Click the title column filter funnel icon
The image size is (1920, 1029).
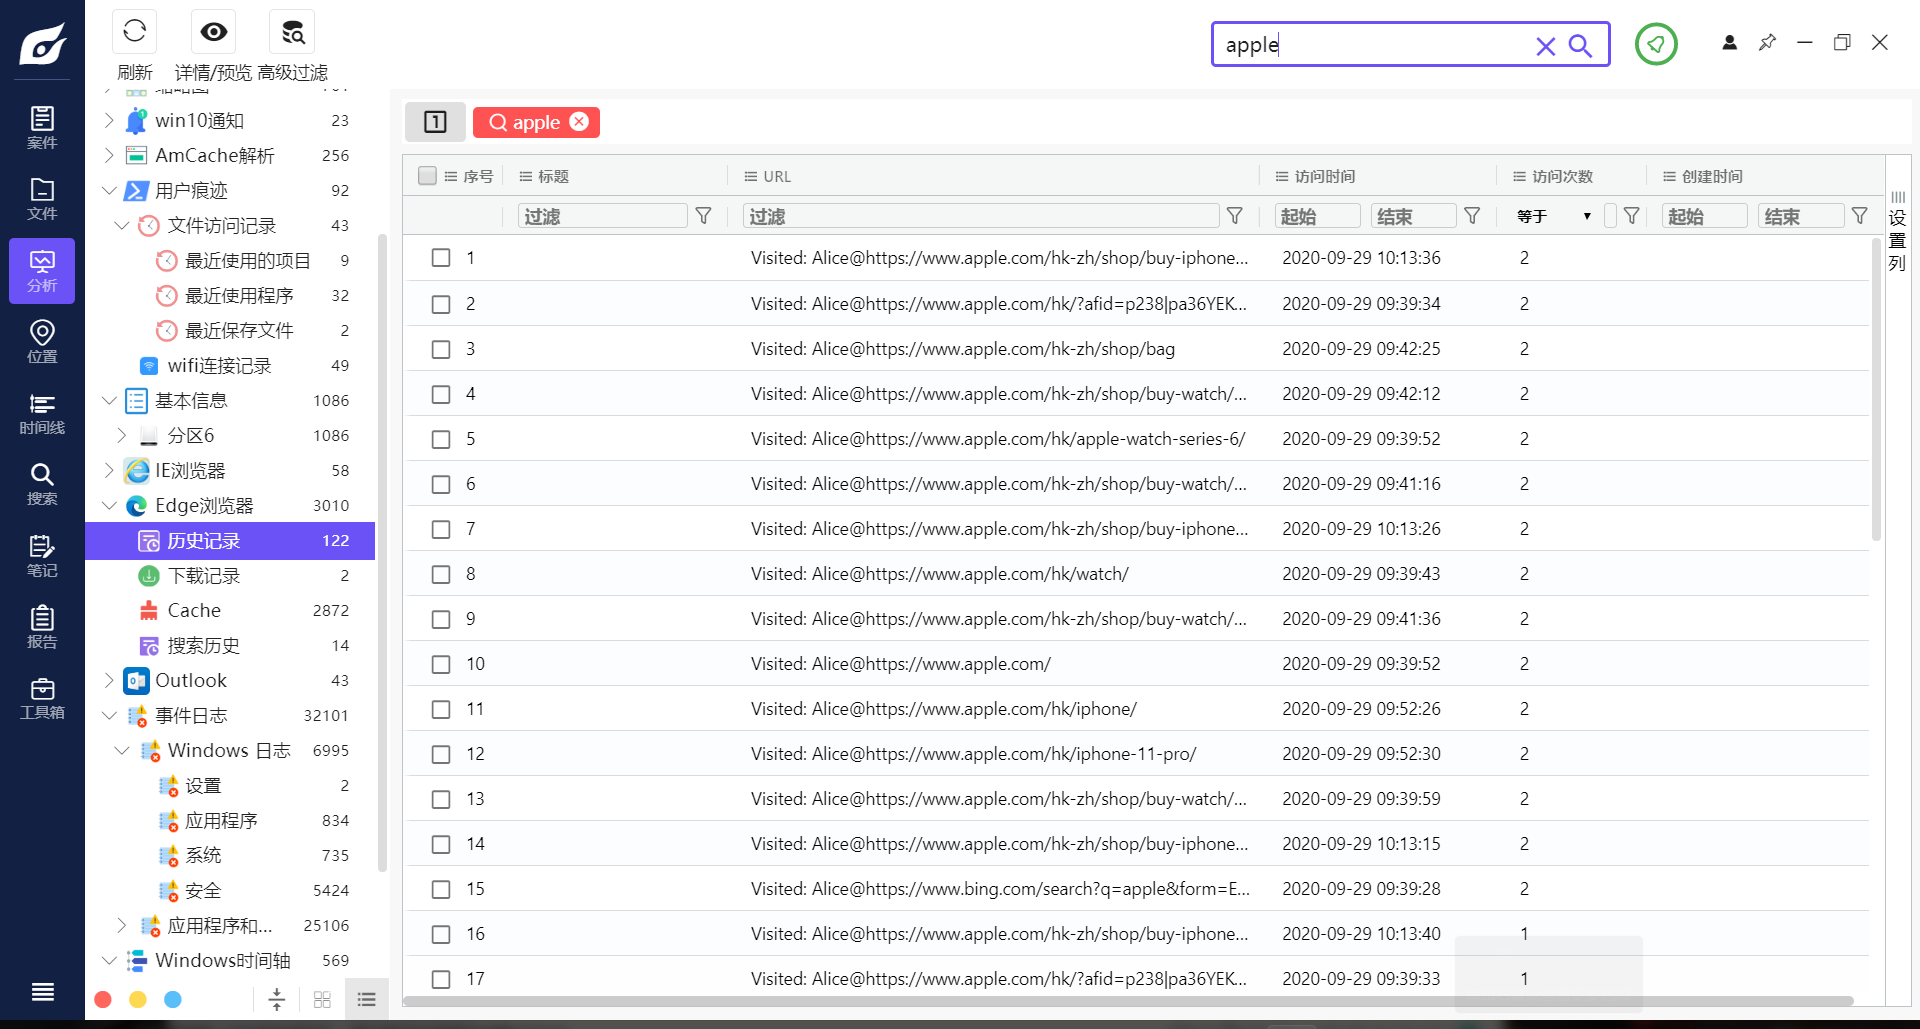(704, 216)
